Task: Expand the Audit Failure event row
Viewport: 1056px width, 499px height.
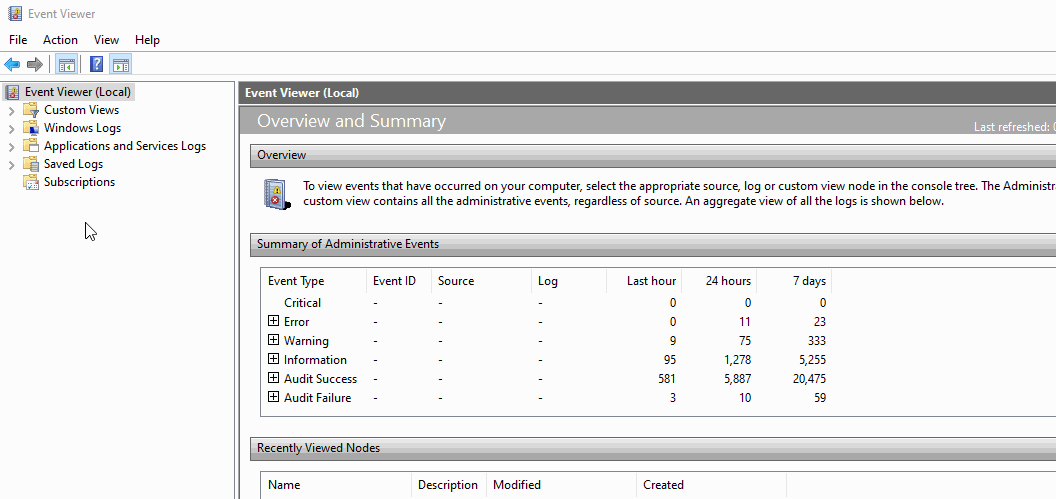Action: pos(273,397)
